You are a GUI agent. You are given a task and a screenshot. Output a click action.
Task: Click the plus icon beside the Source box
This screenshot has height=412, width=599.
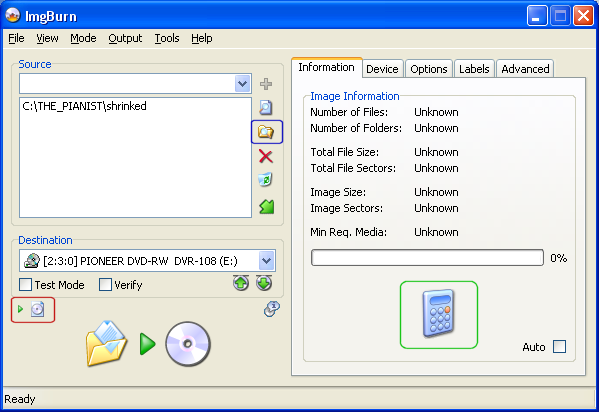coord(266,84)
